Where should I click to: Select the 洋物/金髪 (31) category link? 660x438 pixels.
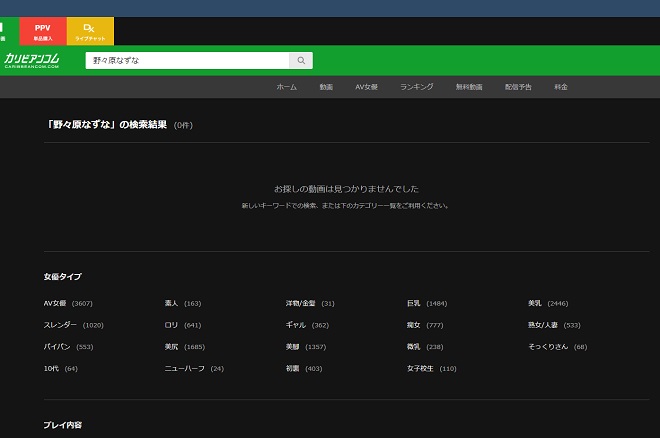point(310,303)
